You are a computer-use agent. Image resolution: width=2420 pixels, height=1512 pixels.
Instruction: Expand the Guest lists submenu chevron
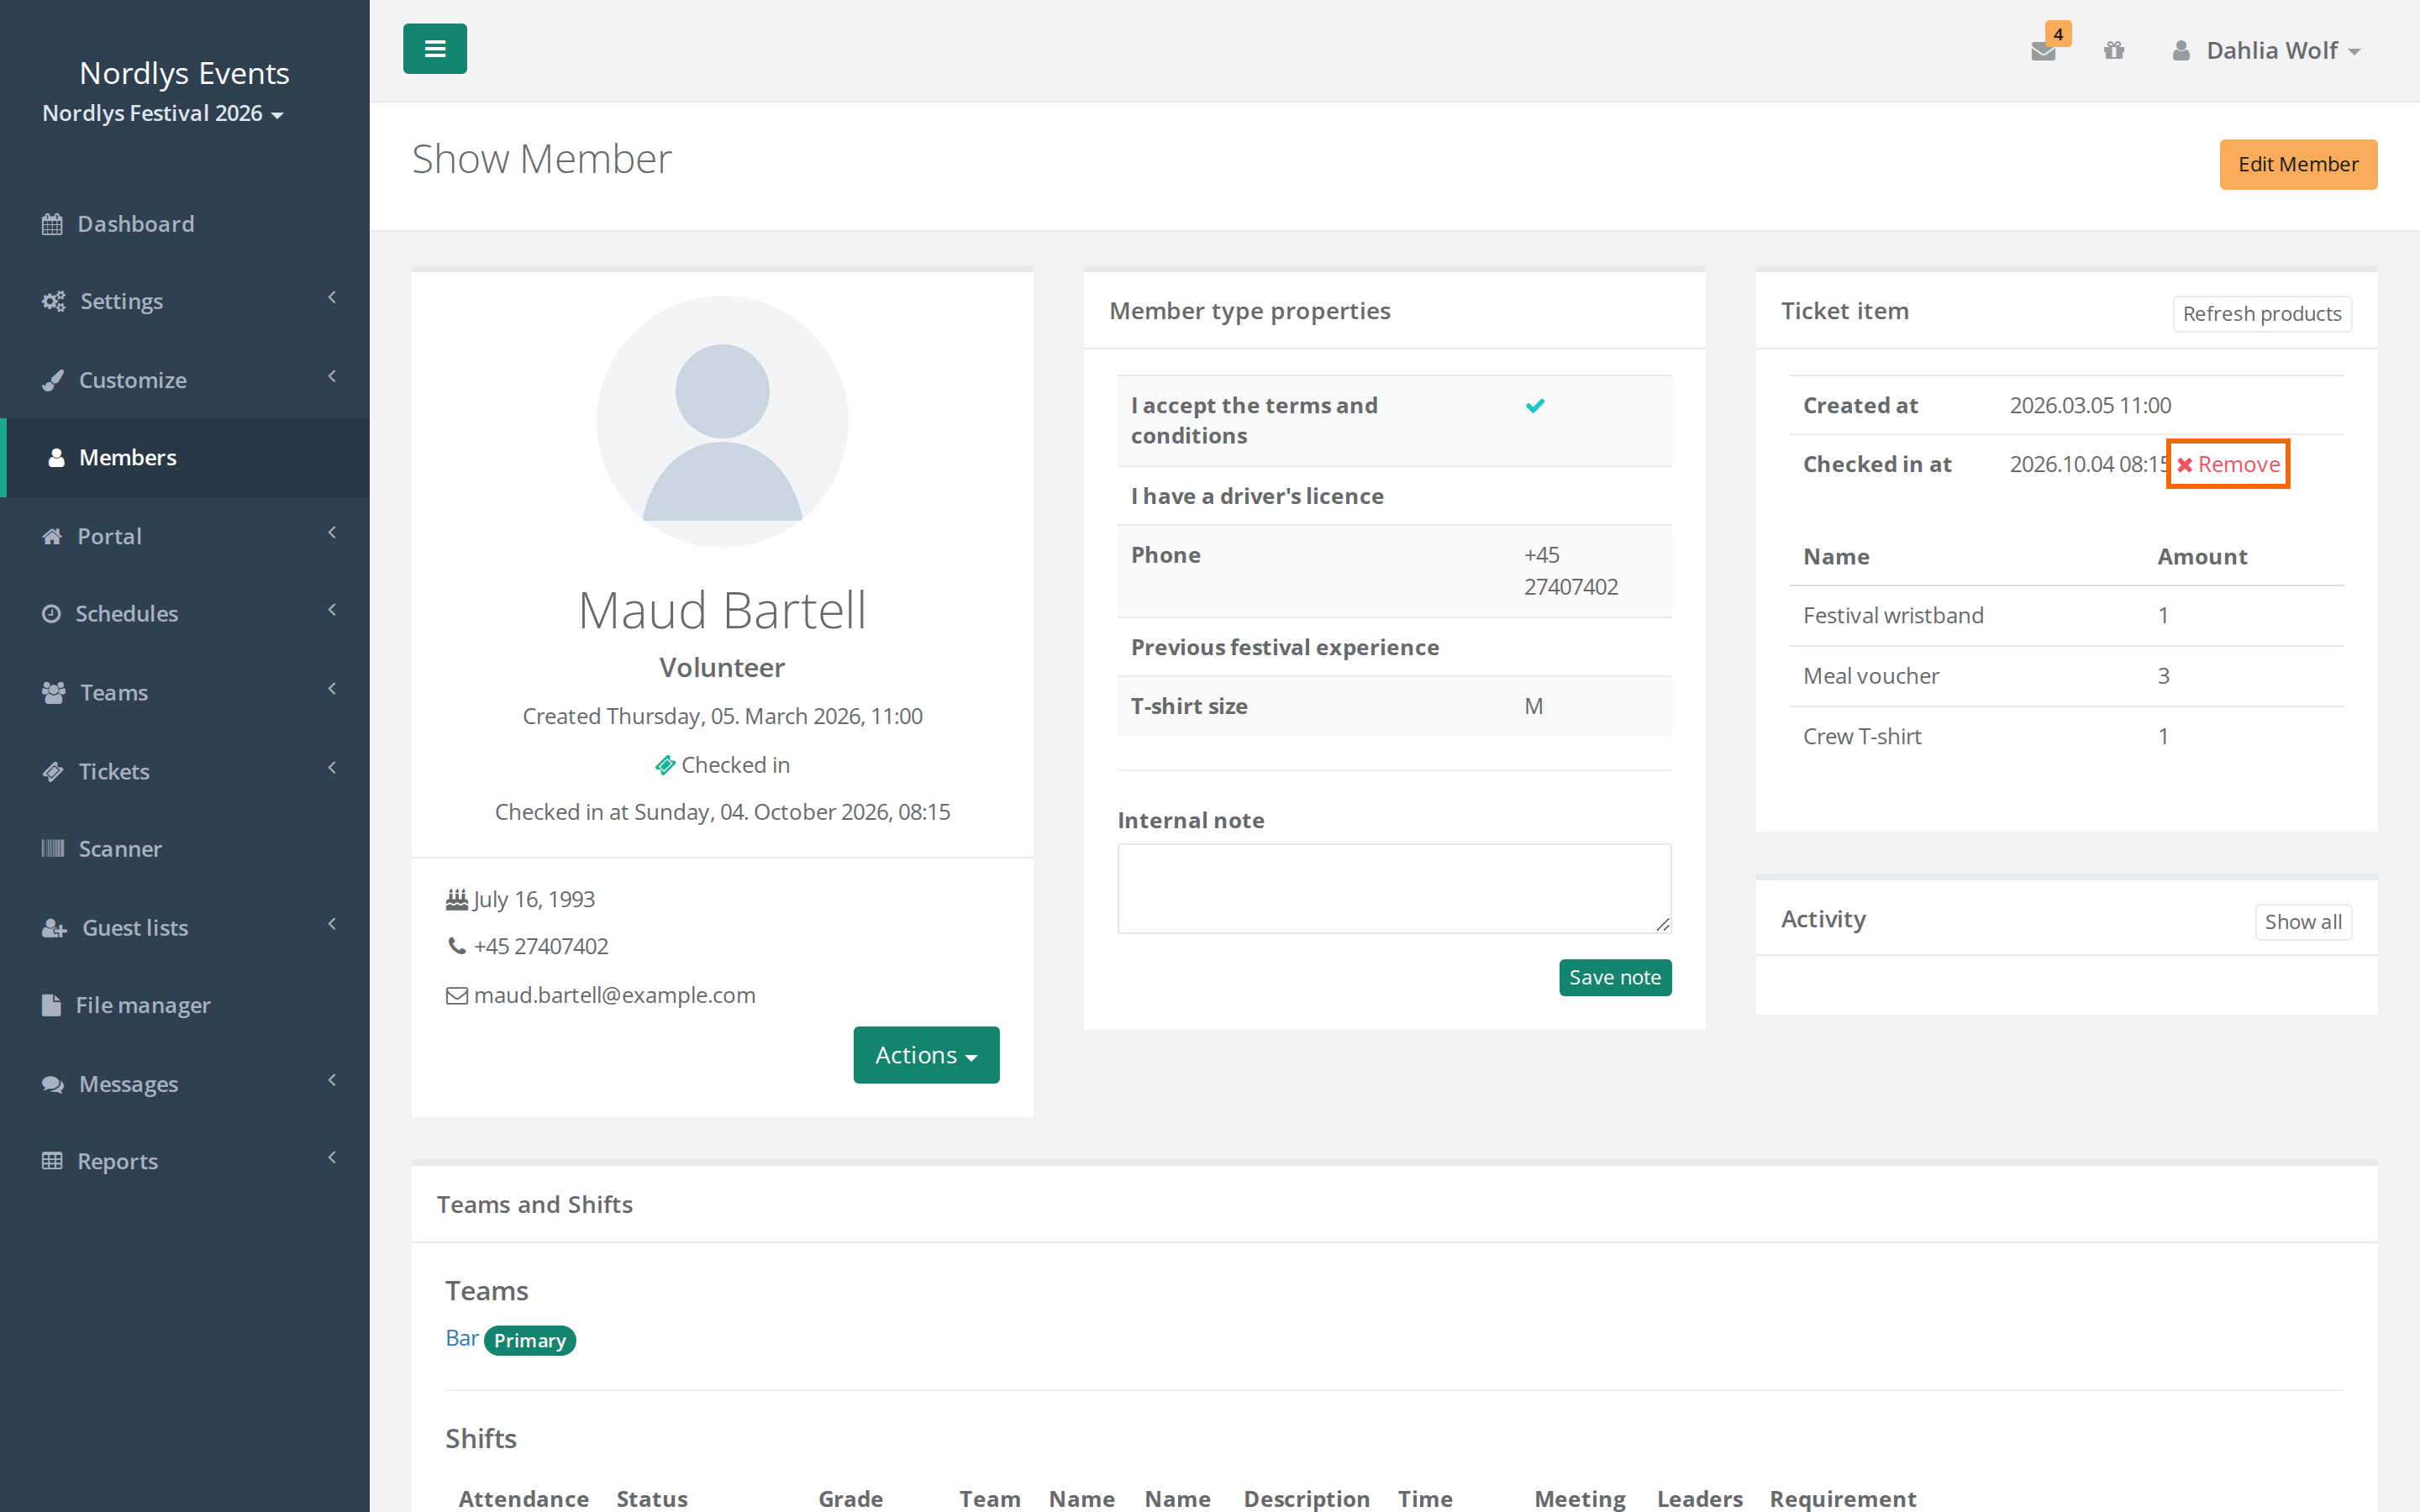(332, 924)
